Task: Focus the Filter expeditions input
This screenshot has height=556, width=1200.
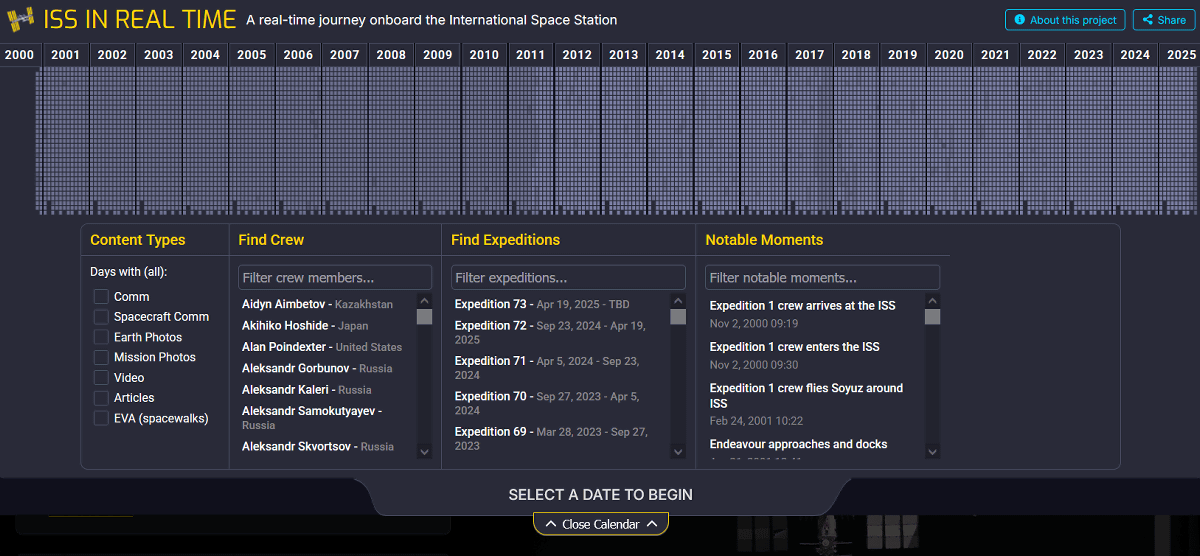Action: tap(568, 278)
